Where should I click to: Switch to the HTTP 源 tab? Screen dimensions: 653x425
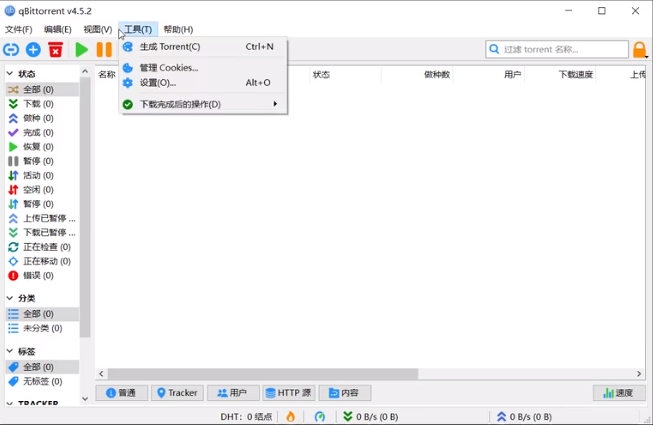(x=289, y=393)
